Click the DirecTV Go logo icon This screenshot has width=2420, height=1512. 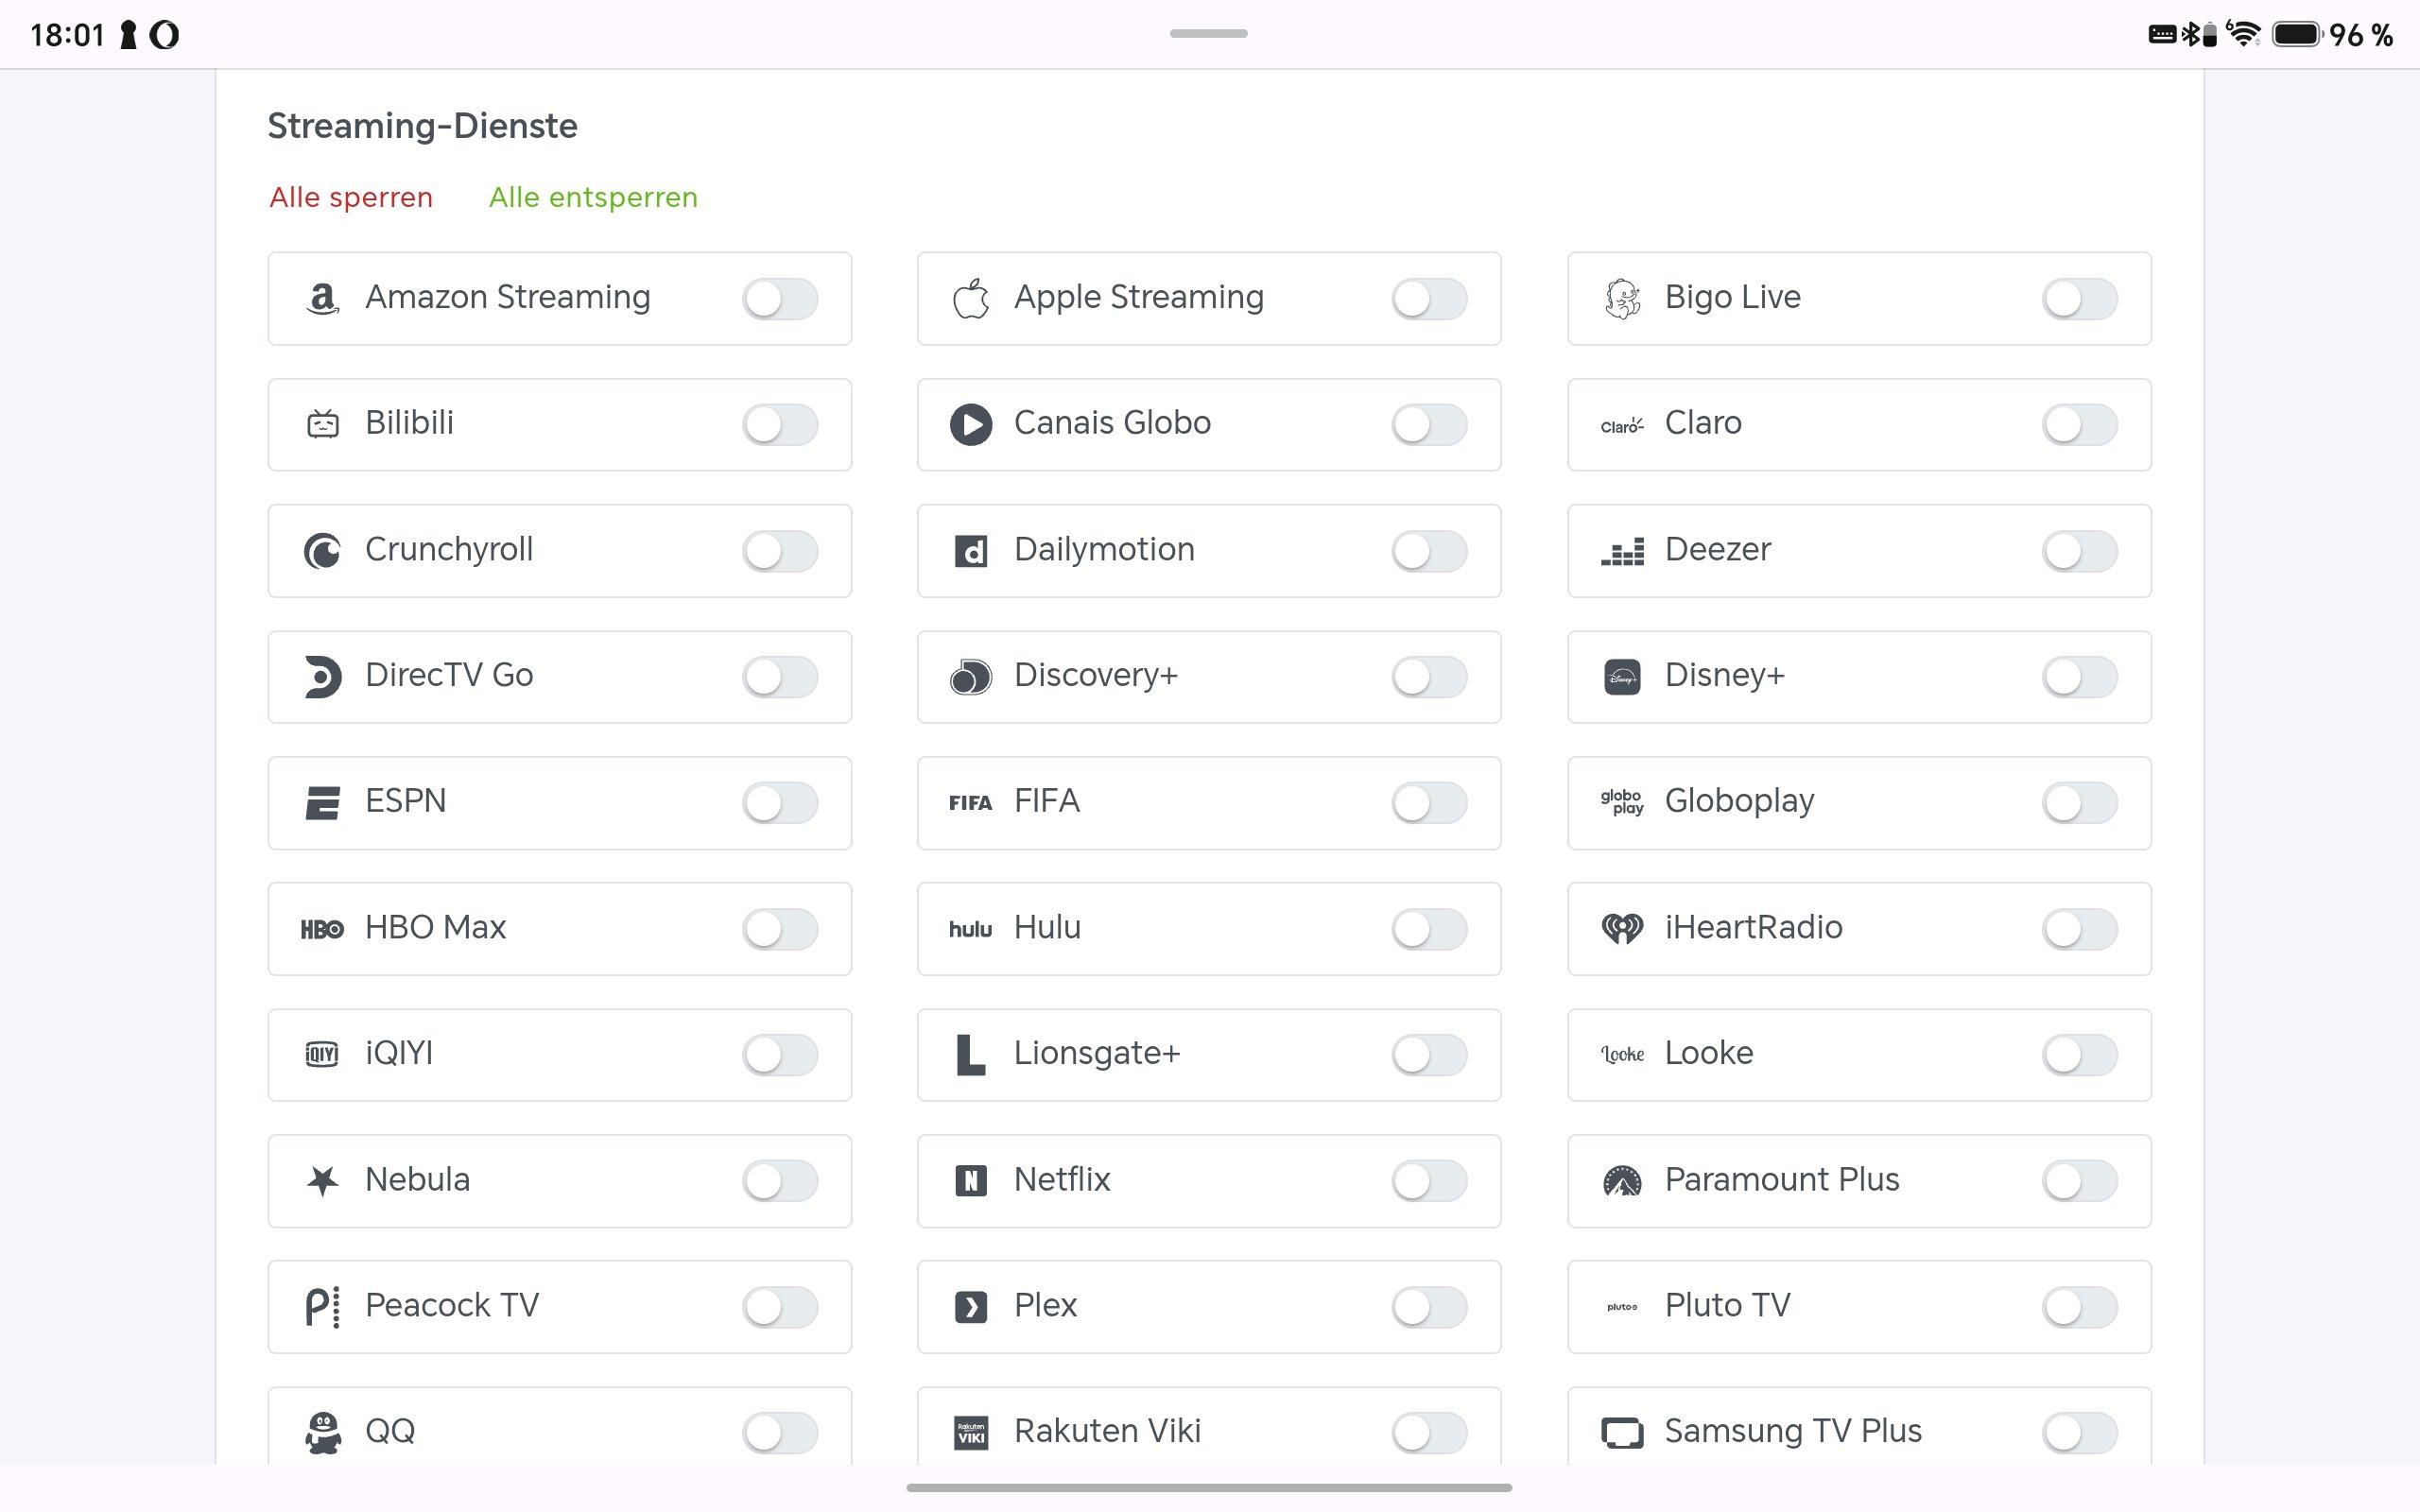(322, 677)
